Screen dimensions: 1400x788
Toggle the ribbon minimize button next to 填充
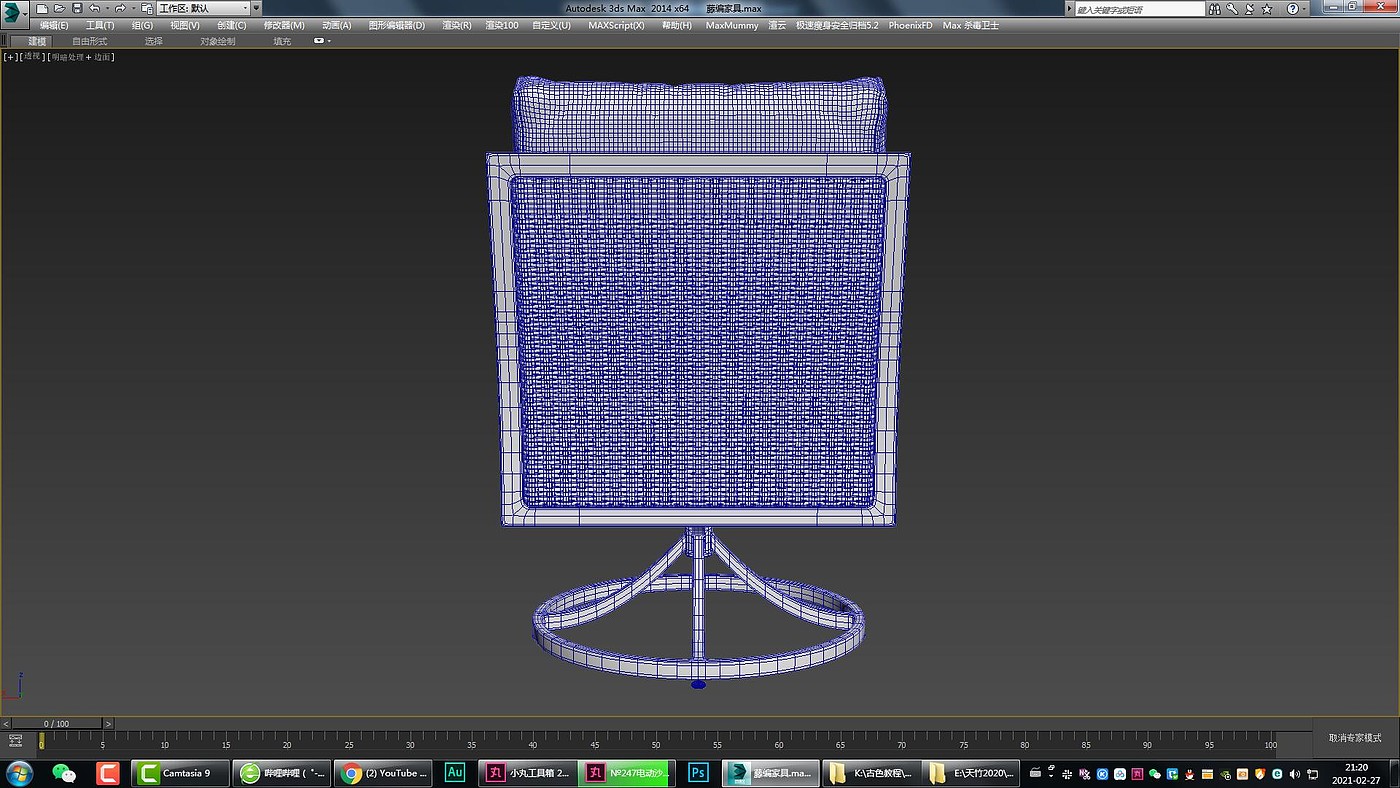(x=321, y=41)
